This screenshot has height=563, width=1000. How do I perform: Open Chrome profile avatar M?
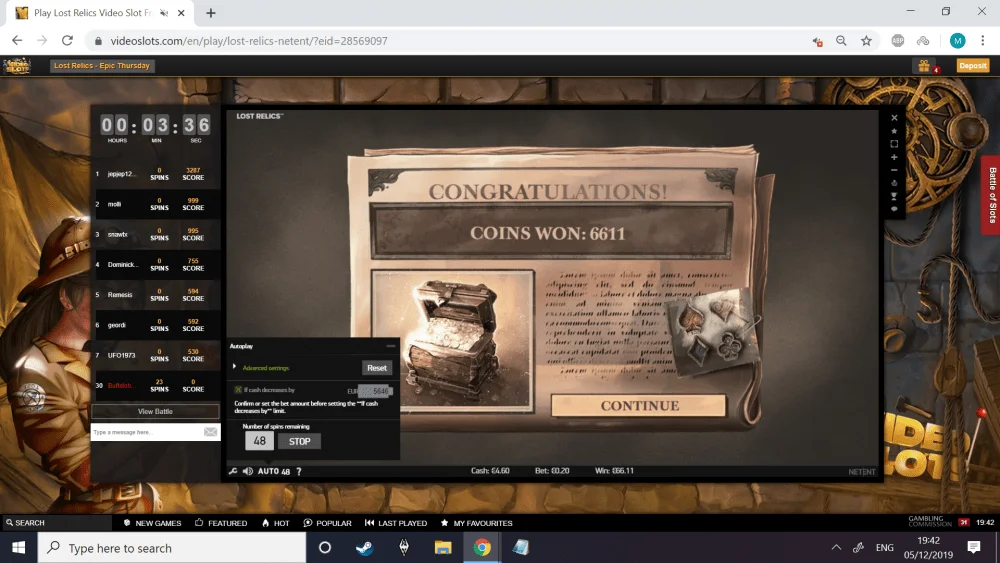point(957,41)
